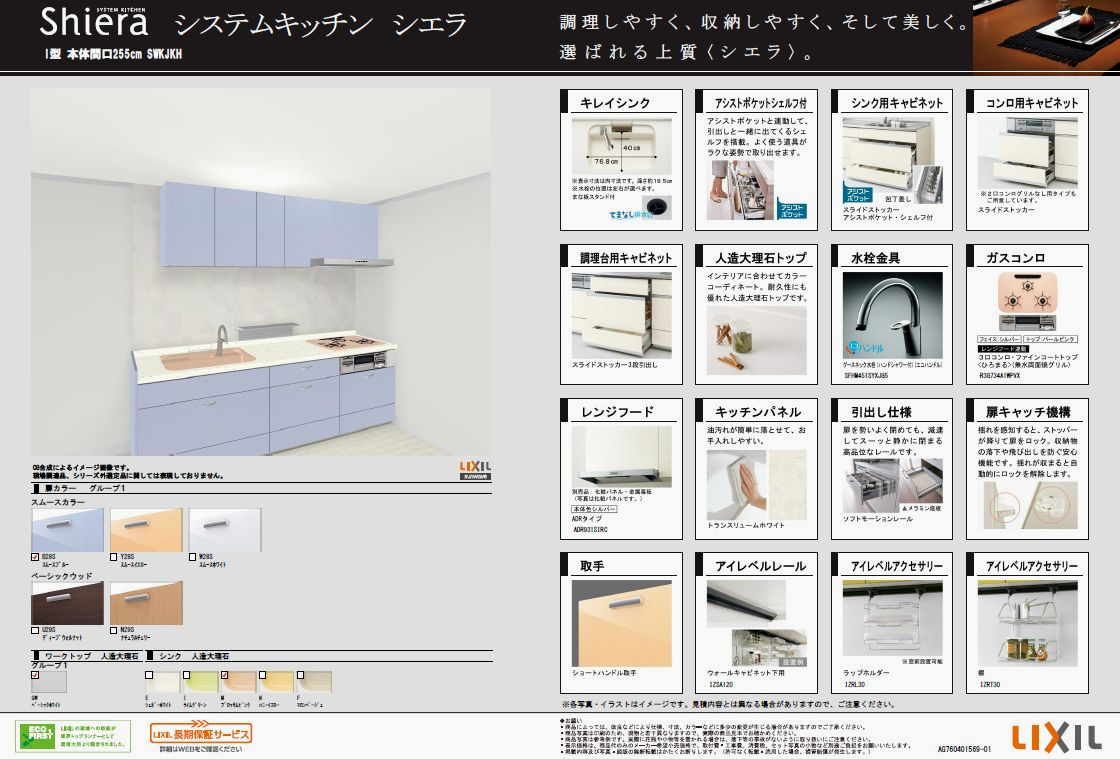Click the トランスリュームホワイト caption
This screenshot has height=759, width=1120.
click(746, 526)
